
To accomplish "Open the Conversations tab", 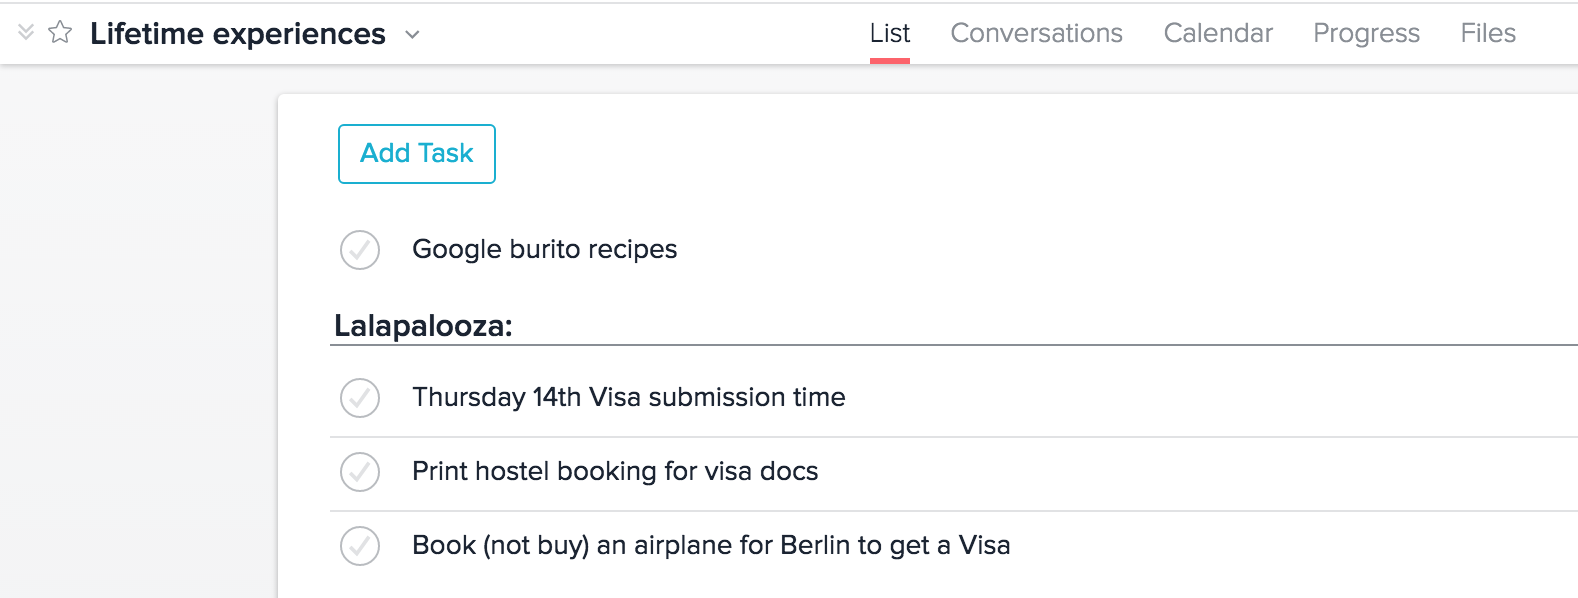I will coord(1036,34).
